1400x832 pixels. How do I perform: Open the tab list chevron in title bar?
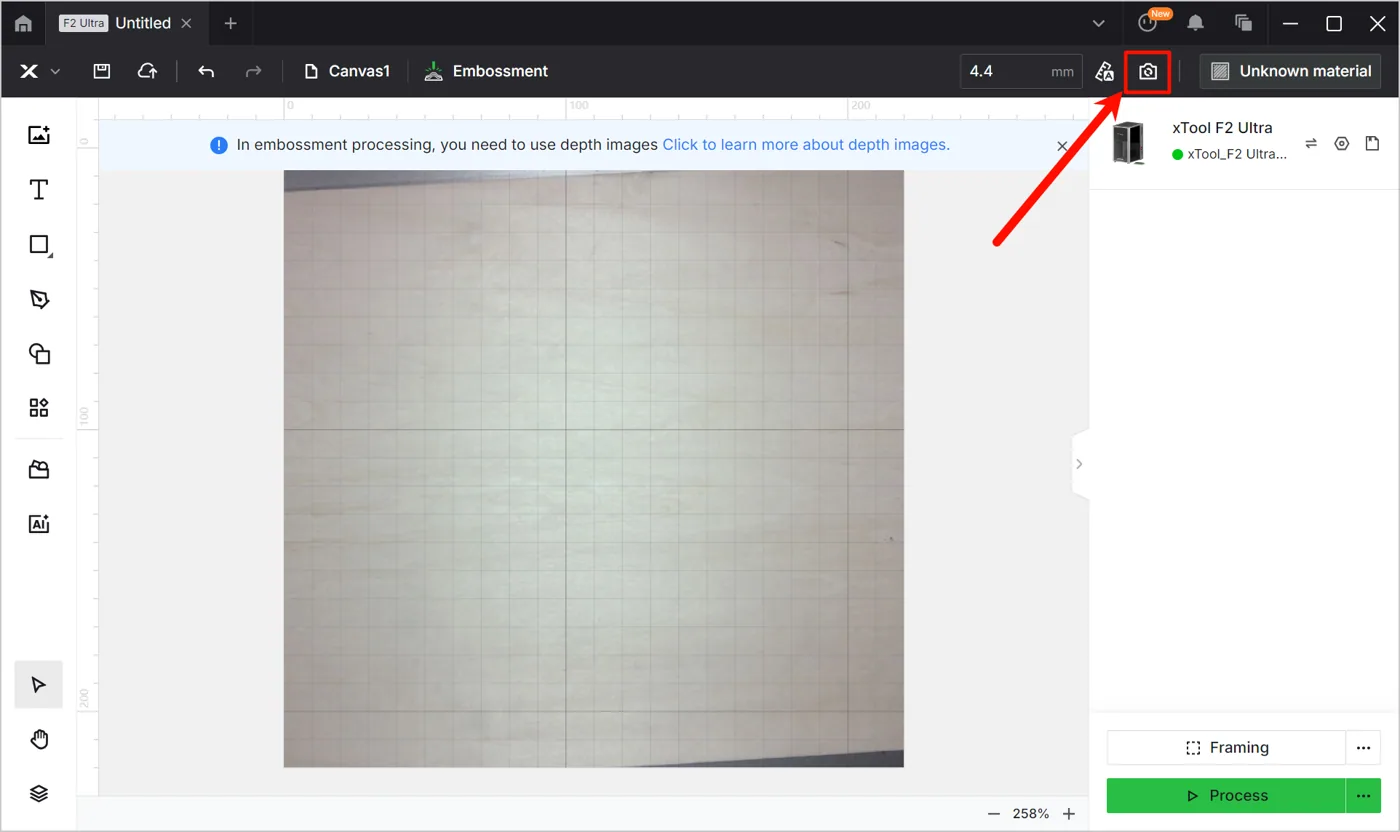1098,23
